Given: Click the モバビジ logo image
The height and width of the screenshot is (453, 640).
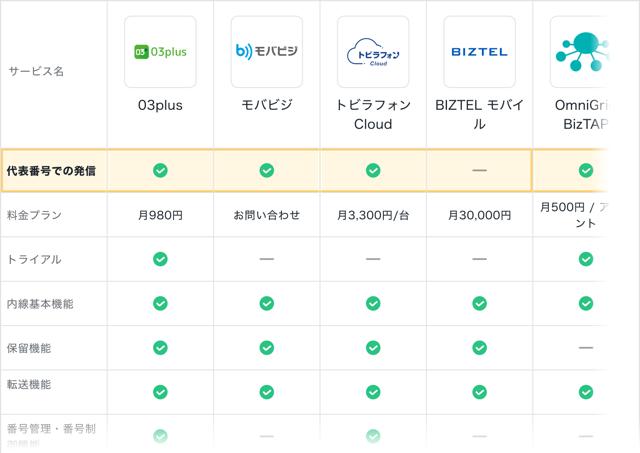Looking at the screenshot, I should pyautogui.click(x=266, y=52).
